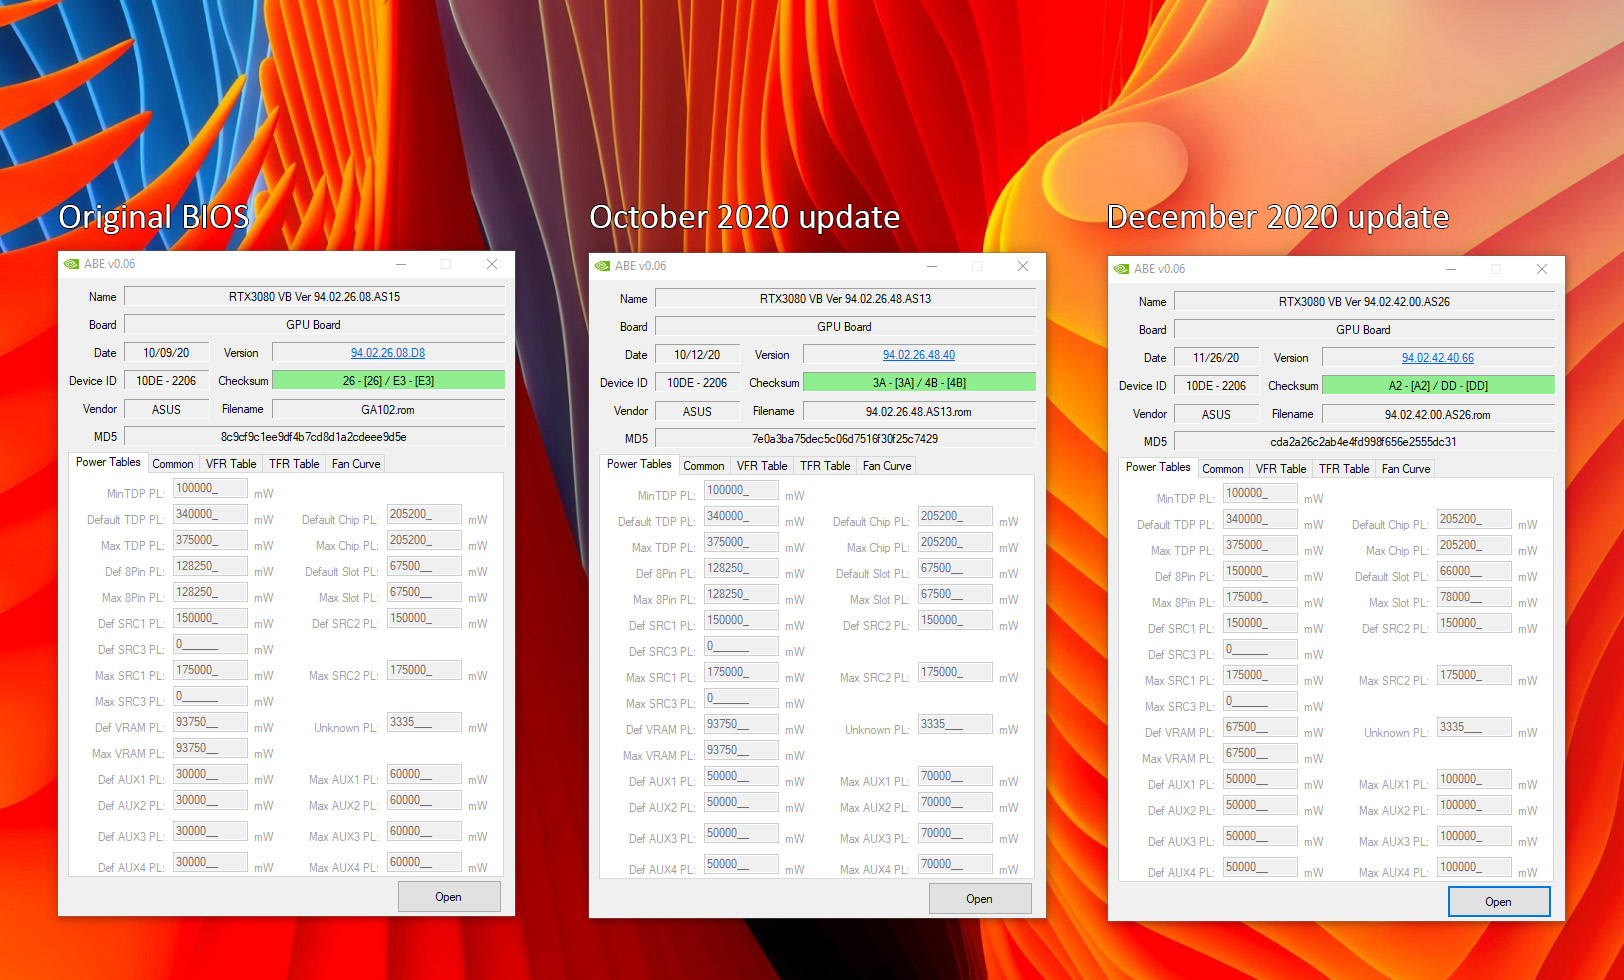Minimize the October 2020 ABE window
This screenshot has height=980, width=1624.
click(931, 266)
